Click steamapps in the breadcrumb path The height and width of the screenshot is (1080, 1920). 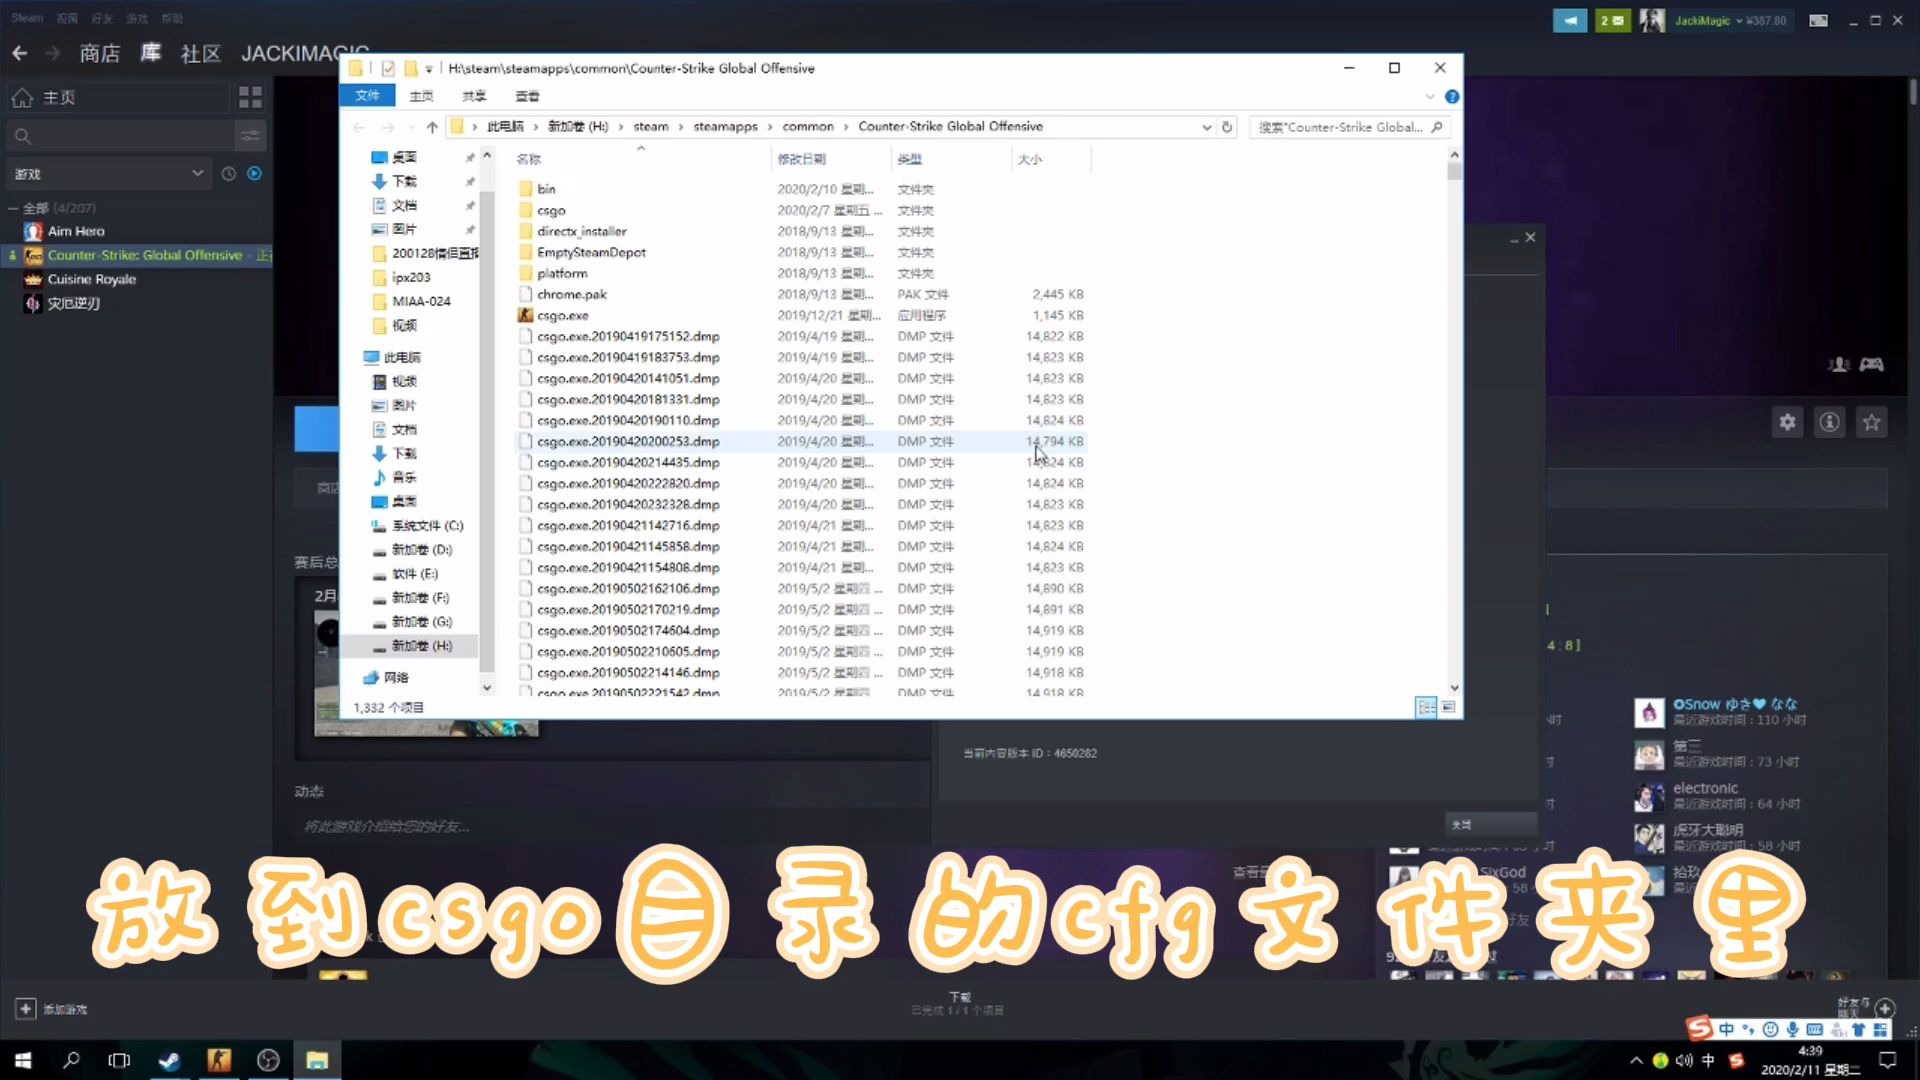coord(725,127)
